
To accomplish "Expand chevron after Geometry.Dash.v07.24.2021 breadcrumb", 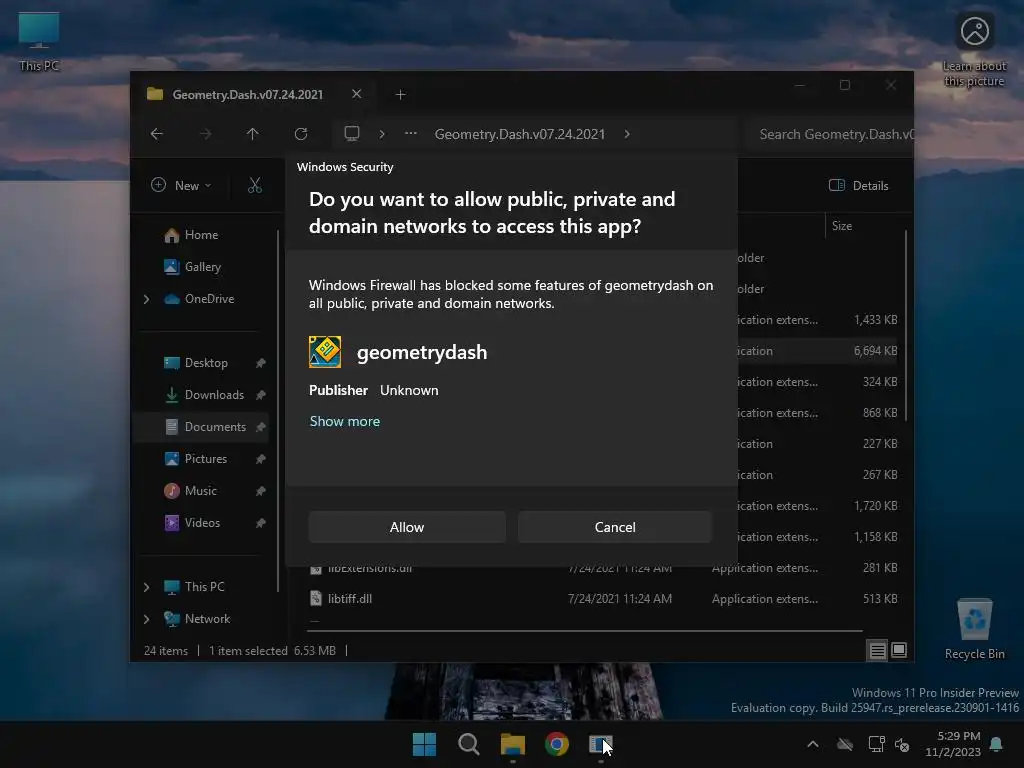I will pyautogui.click(x=627, y=134).
